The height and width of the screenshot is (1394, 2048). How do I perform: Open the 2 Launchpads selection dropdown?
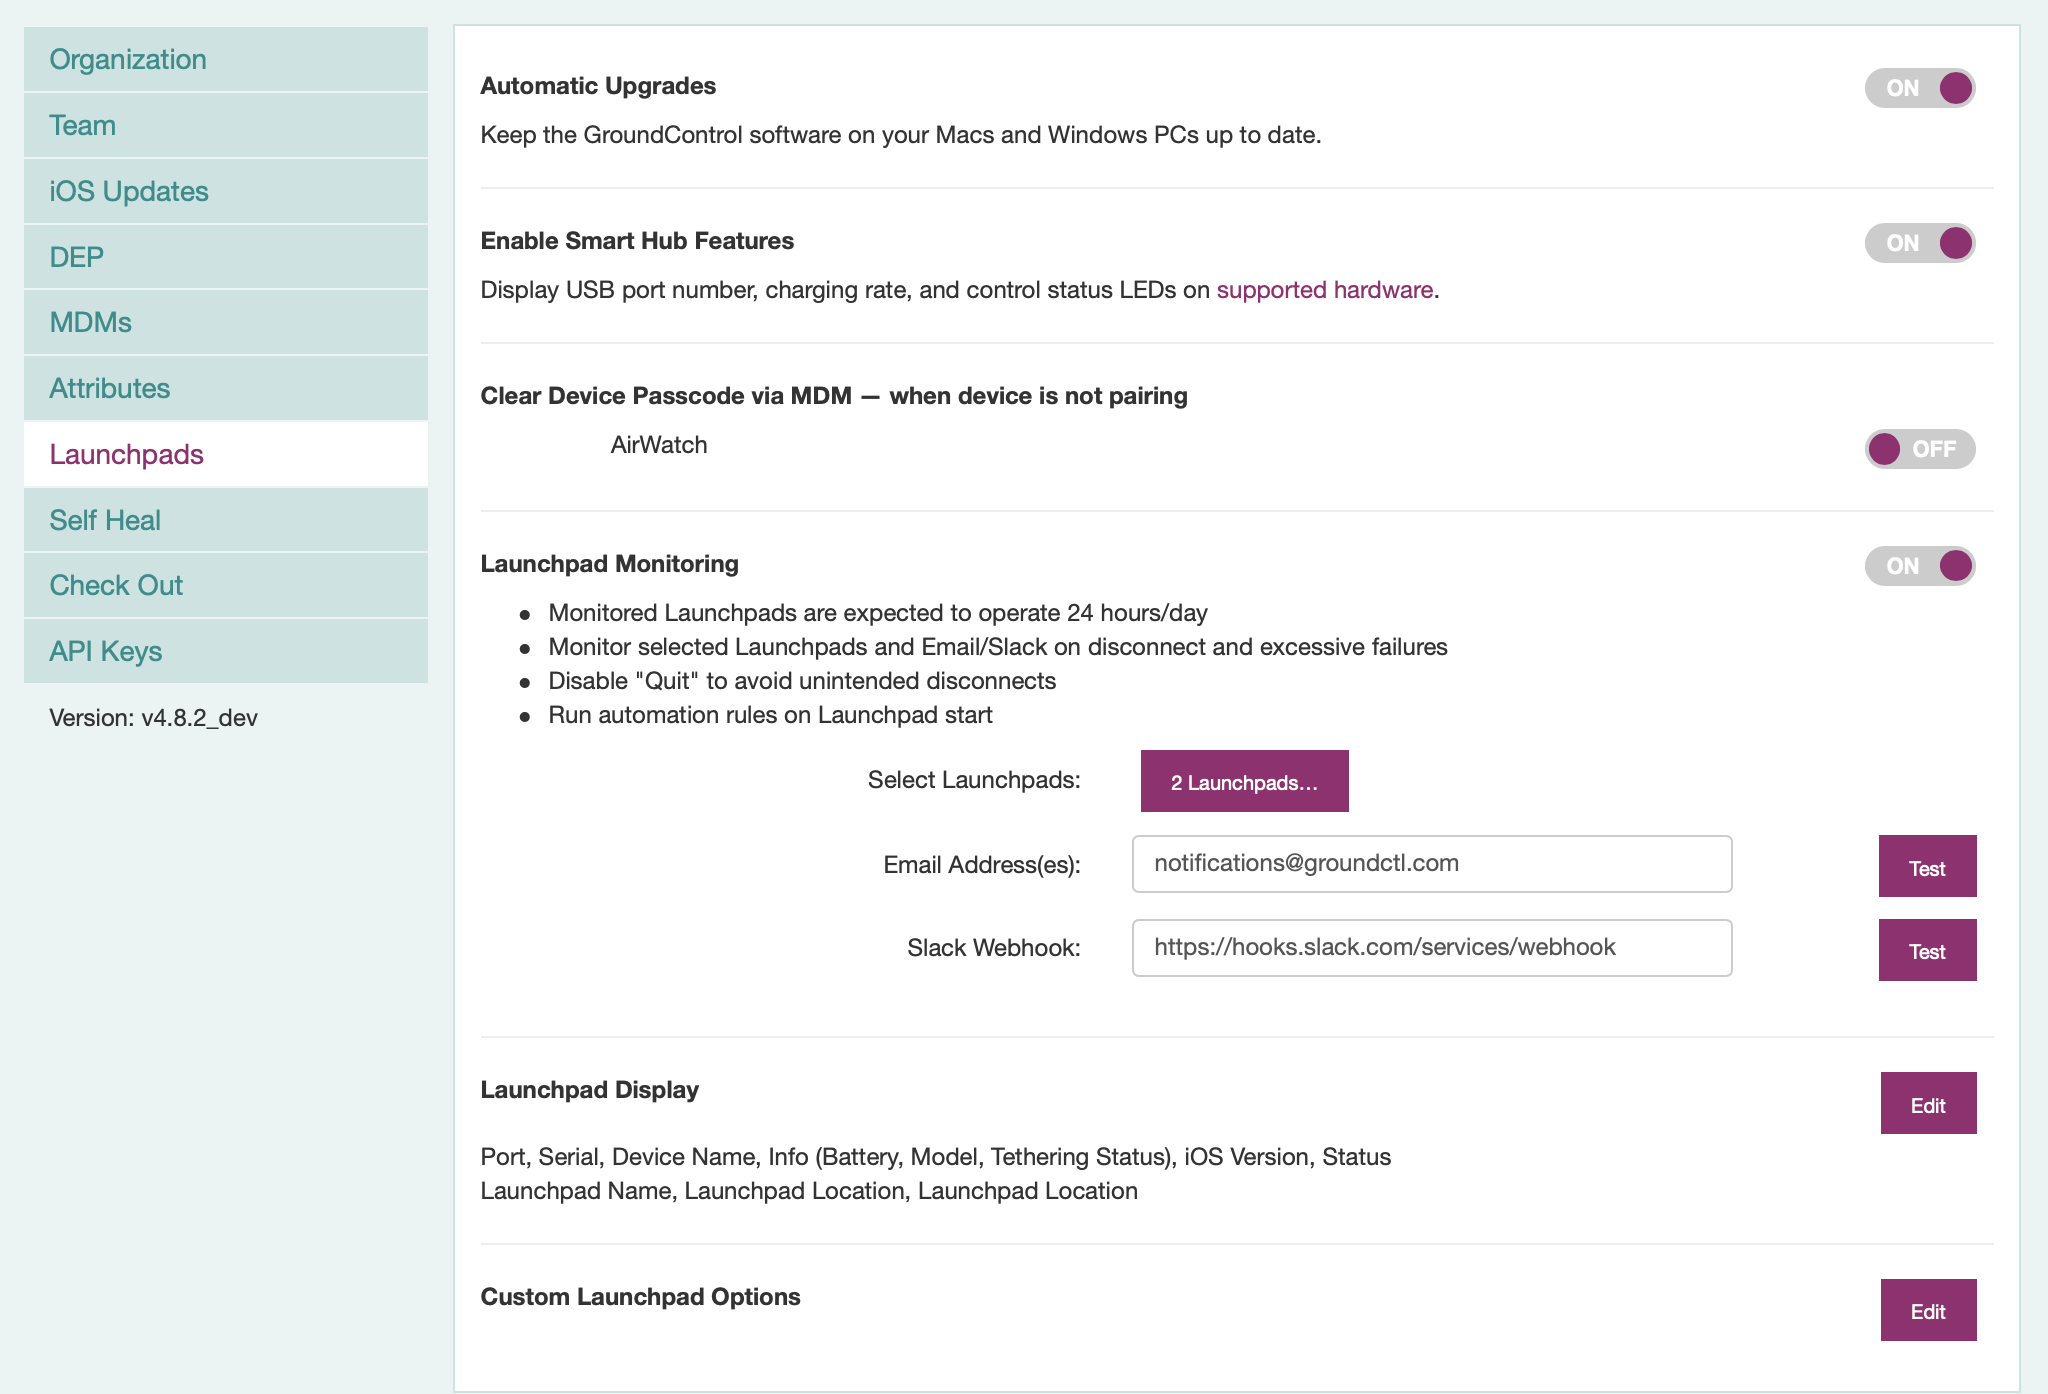coord(1244,781)
